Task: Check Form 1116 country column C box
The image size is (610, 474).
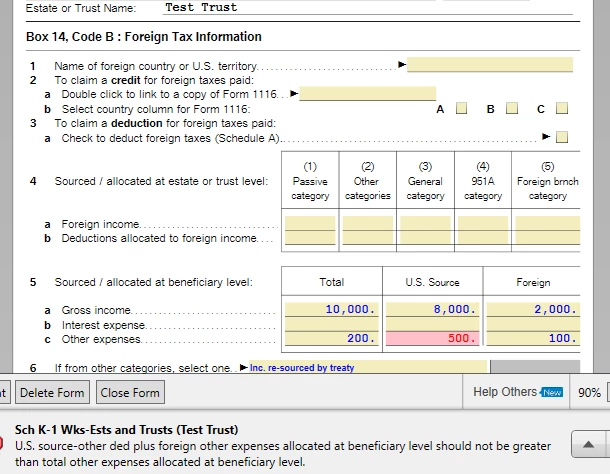Action: 562,108
